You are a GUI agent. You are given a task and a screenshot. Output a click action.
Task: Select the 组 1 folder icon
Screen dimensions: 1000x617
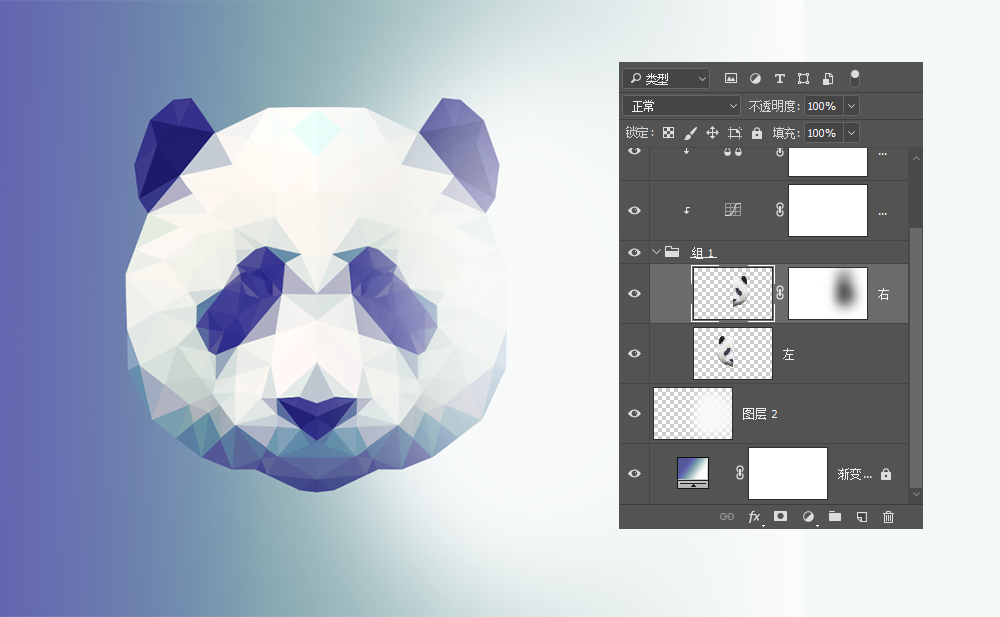coord(672,251)
